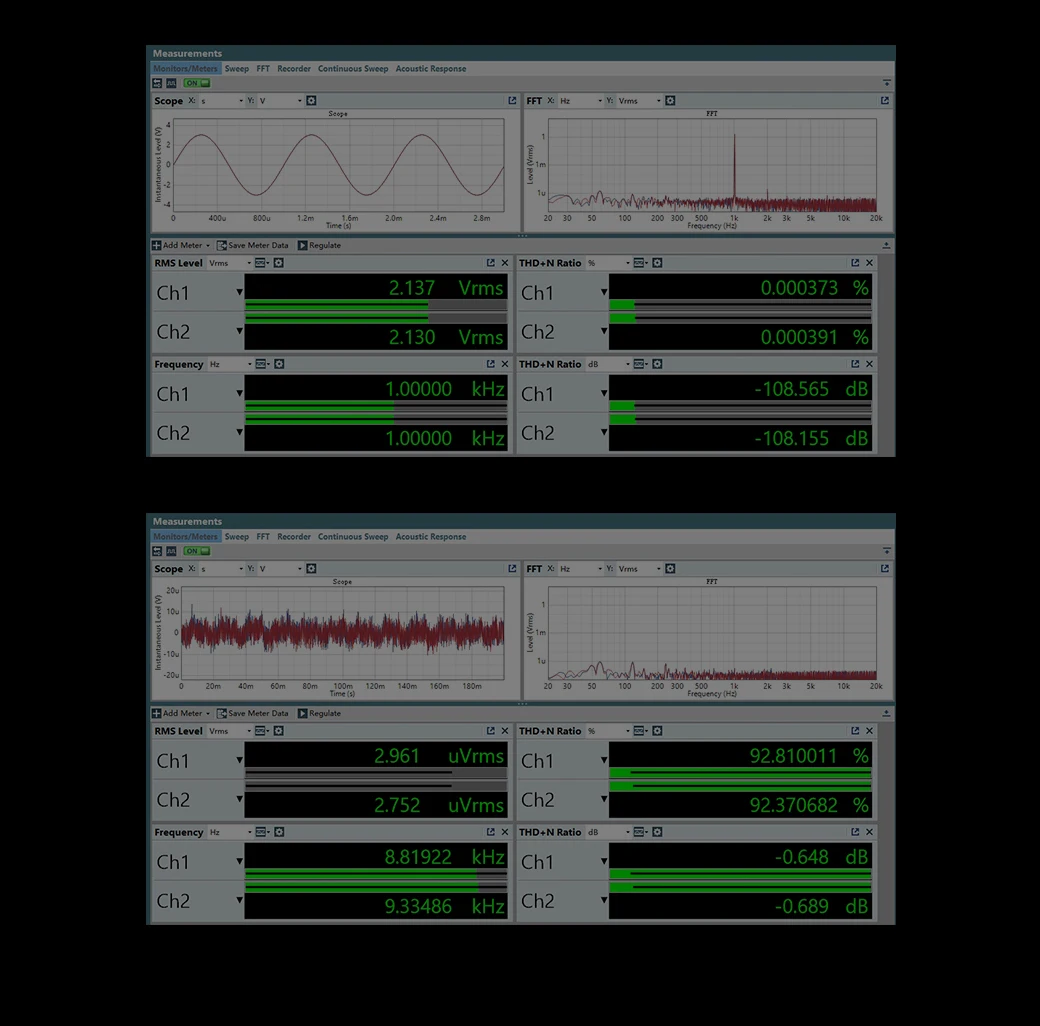1040x1026 pixels.
Task: Click Regulate button in lower window
Action: pyautogui.click(x=319, y=714)
